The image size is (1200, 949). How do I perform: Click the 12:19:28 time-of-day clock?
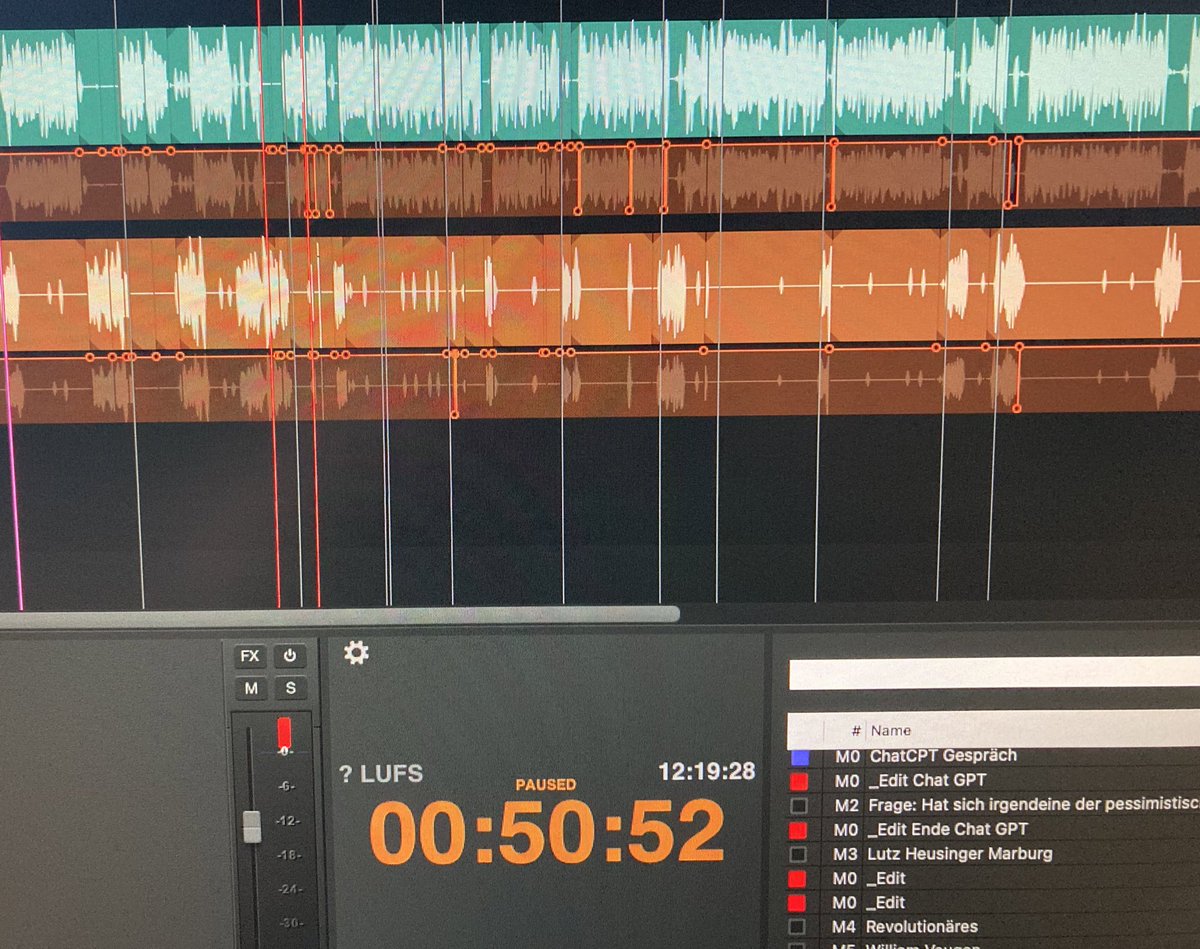tap(706, 771)
